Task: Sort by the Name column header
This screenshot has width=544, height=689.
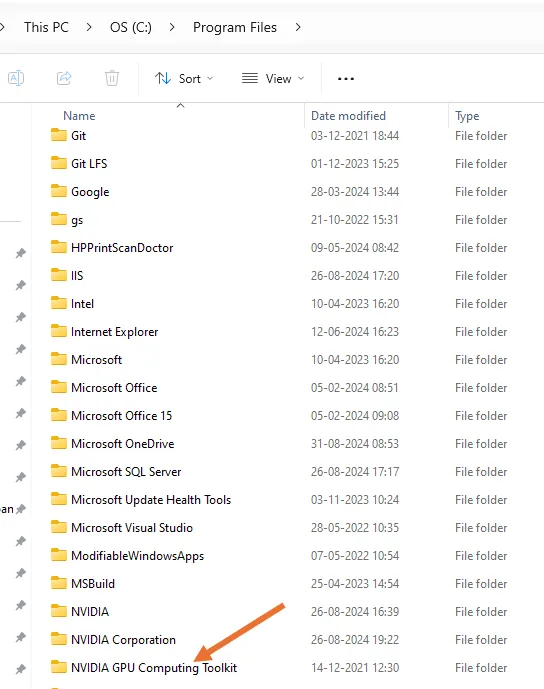Action: (79, 116)
